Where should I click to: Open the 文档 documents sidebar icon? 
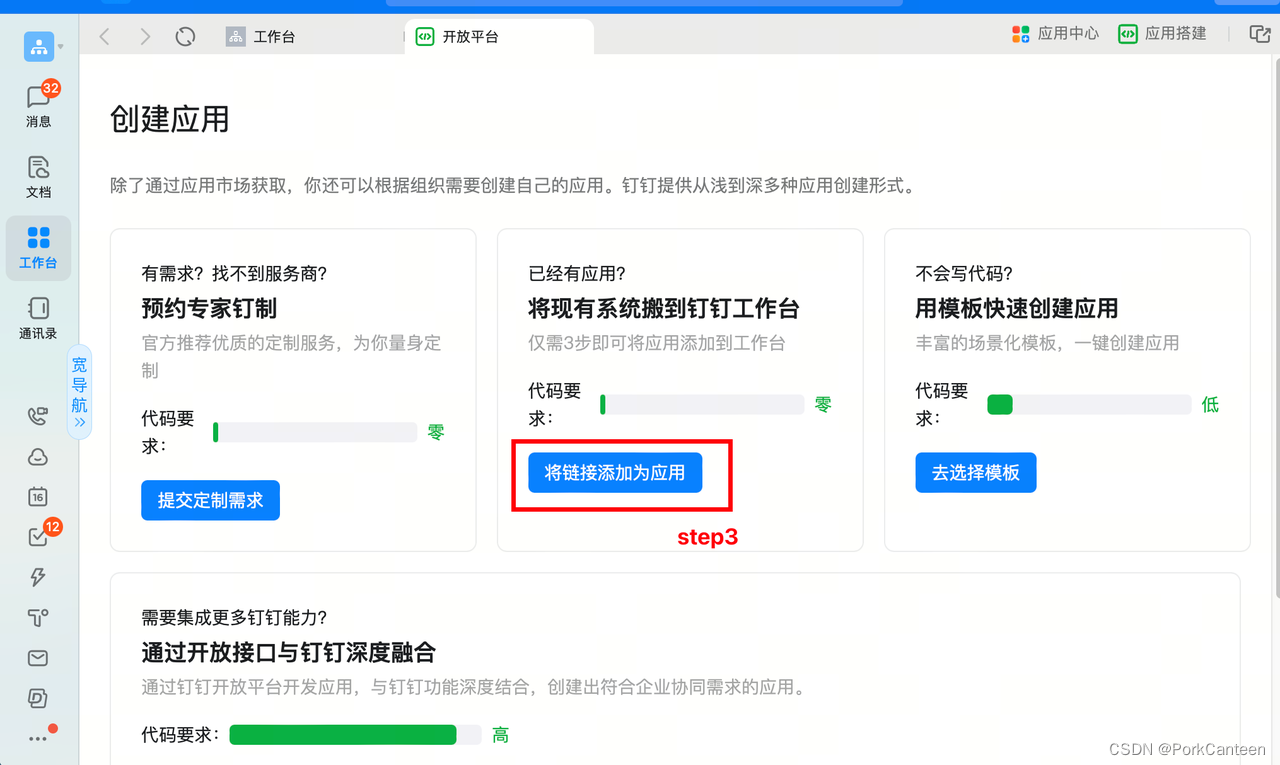point(38,176)
